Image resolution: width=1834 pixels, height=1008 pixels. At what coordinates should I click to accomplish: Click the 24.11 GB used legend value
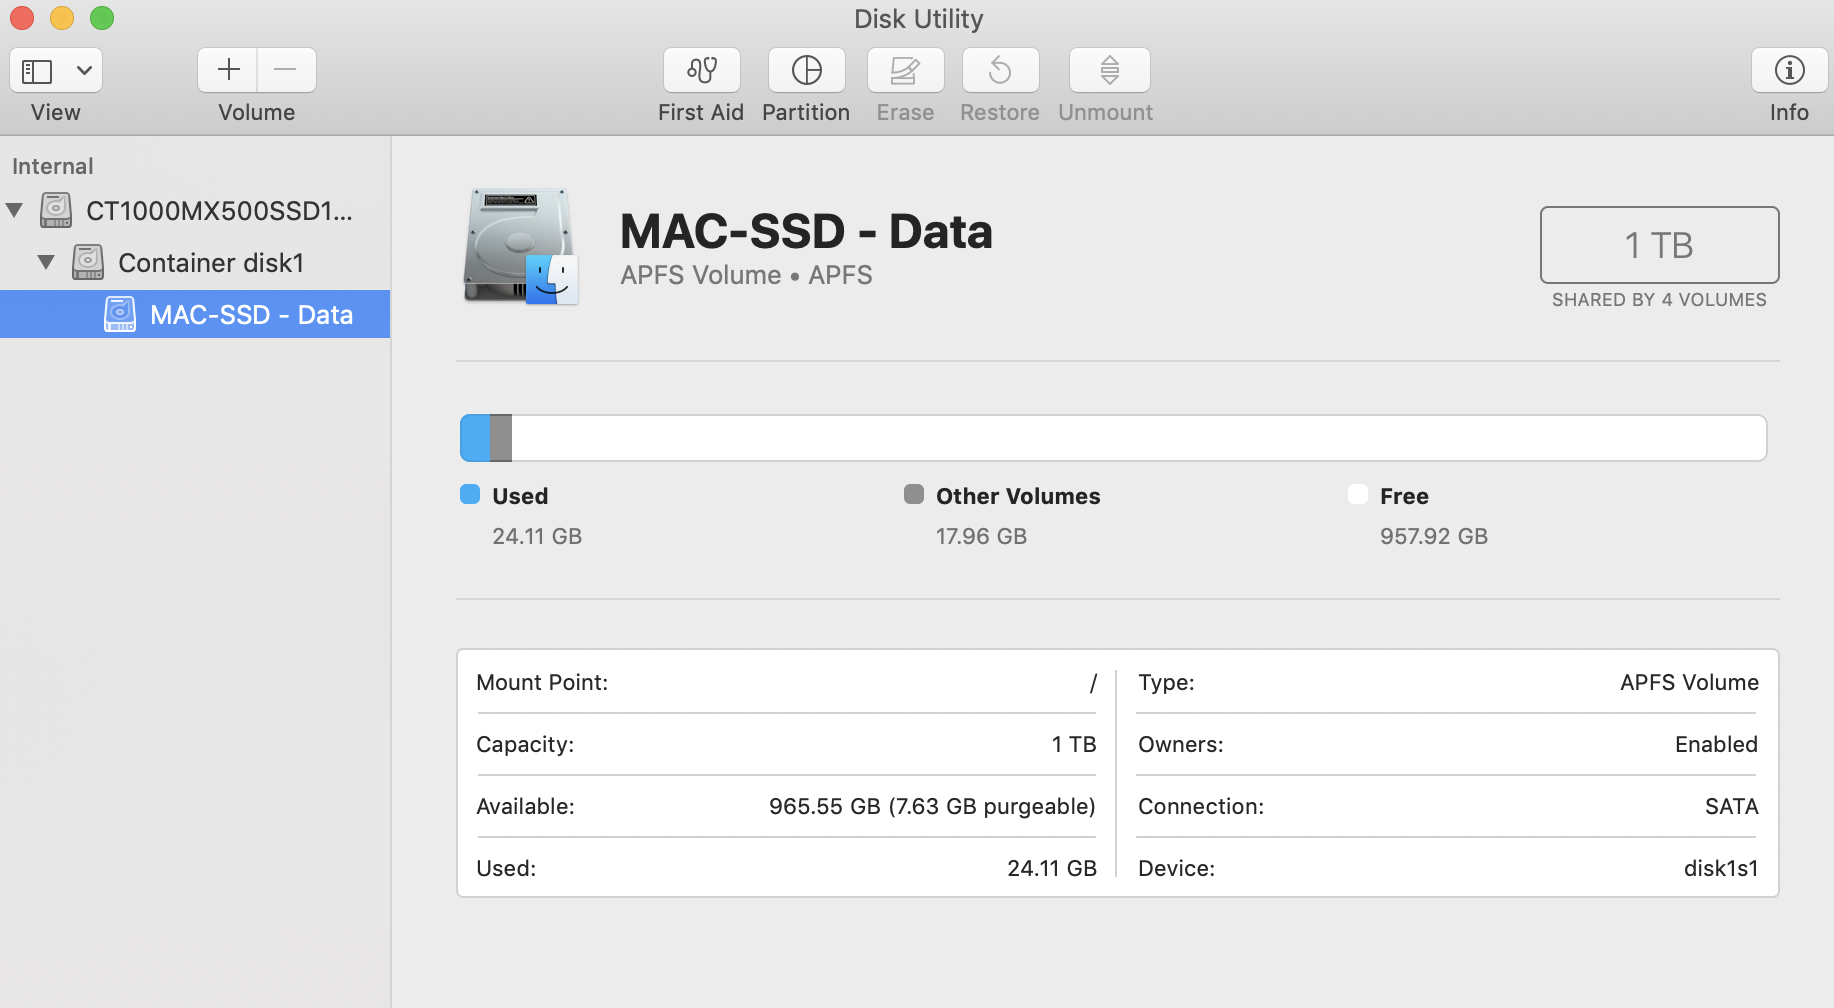click(537, 536)
